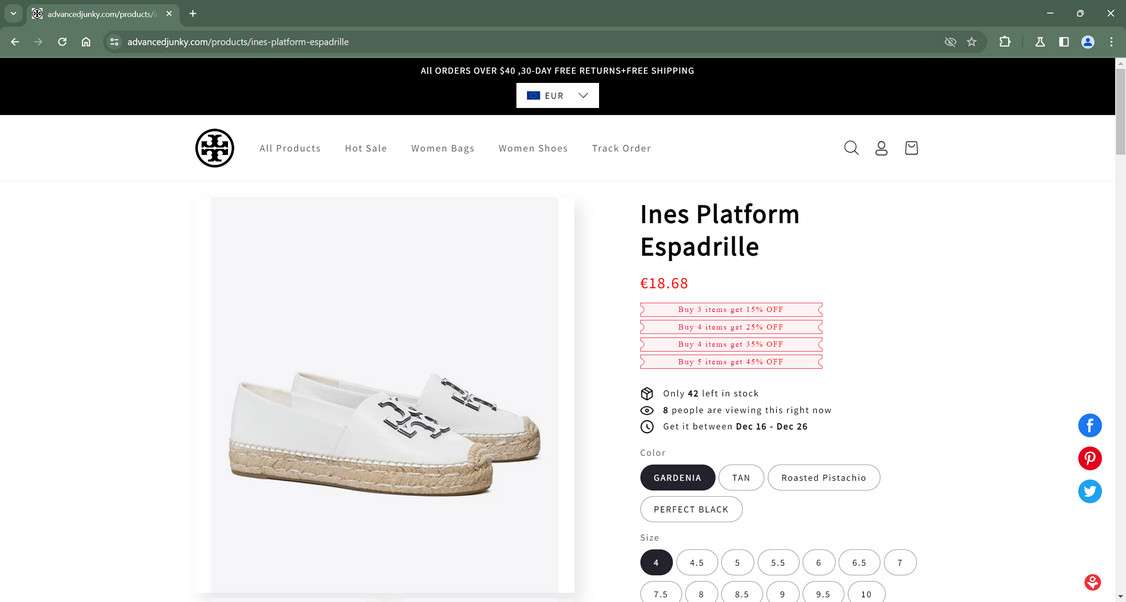This screenshot has width=1126, height=602.
Task: Open the shopping cart icon
Action: [911, 148]
